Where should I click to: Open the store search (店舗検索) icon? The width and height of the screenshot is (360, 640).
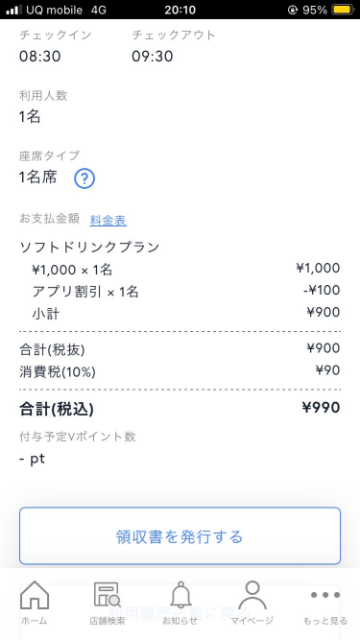(107, 595)
